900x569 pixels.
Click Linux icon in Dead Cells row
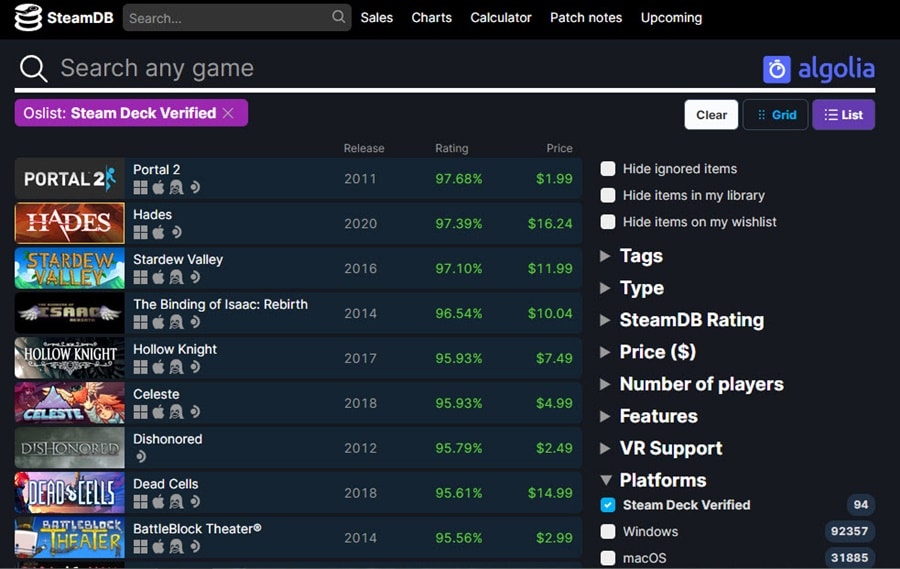coord(176,502)
